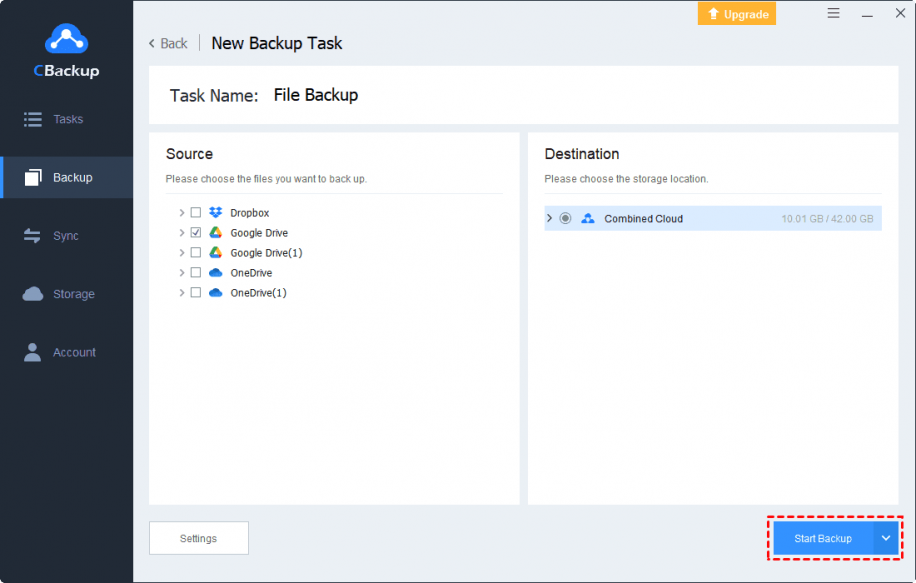Image resolution: width=916 pixels, height=583 pixels.
Task: Switch to the Sync section
Action: tap(65, 236)
